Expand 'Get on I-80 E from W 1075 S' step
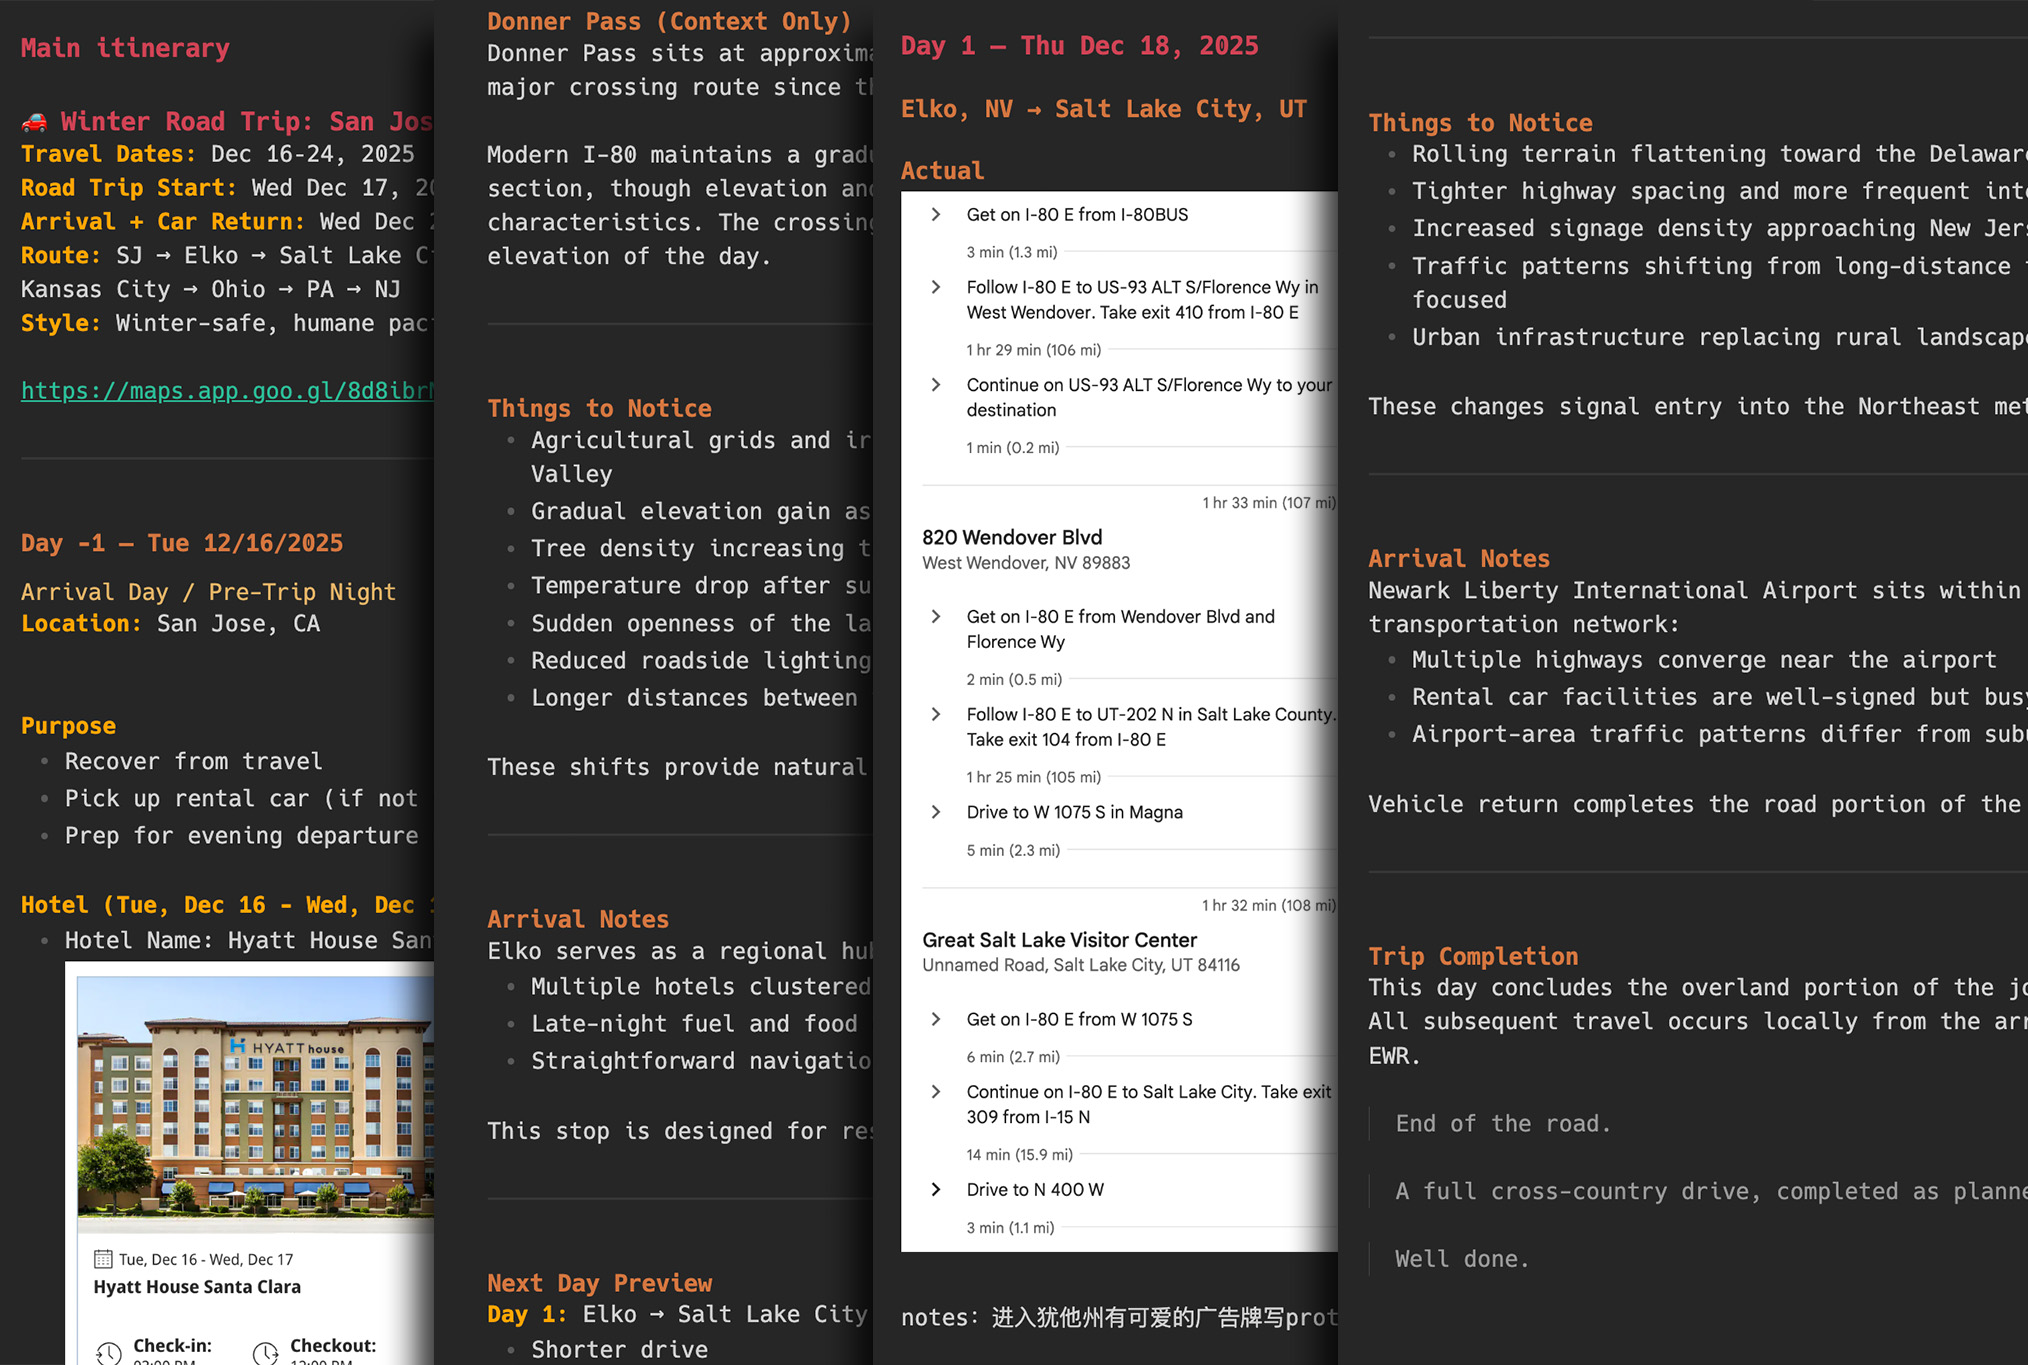The image size is (2028, 1365). coord(936,1019)
